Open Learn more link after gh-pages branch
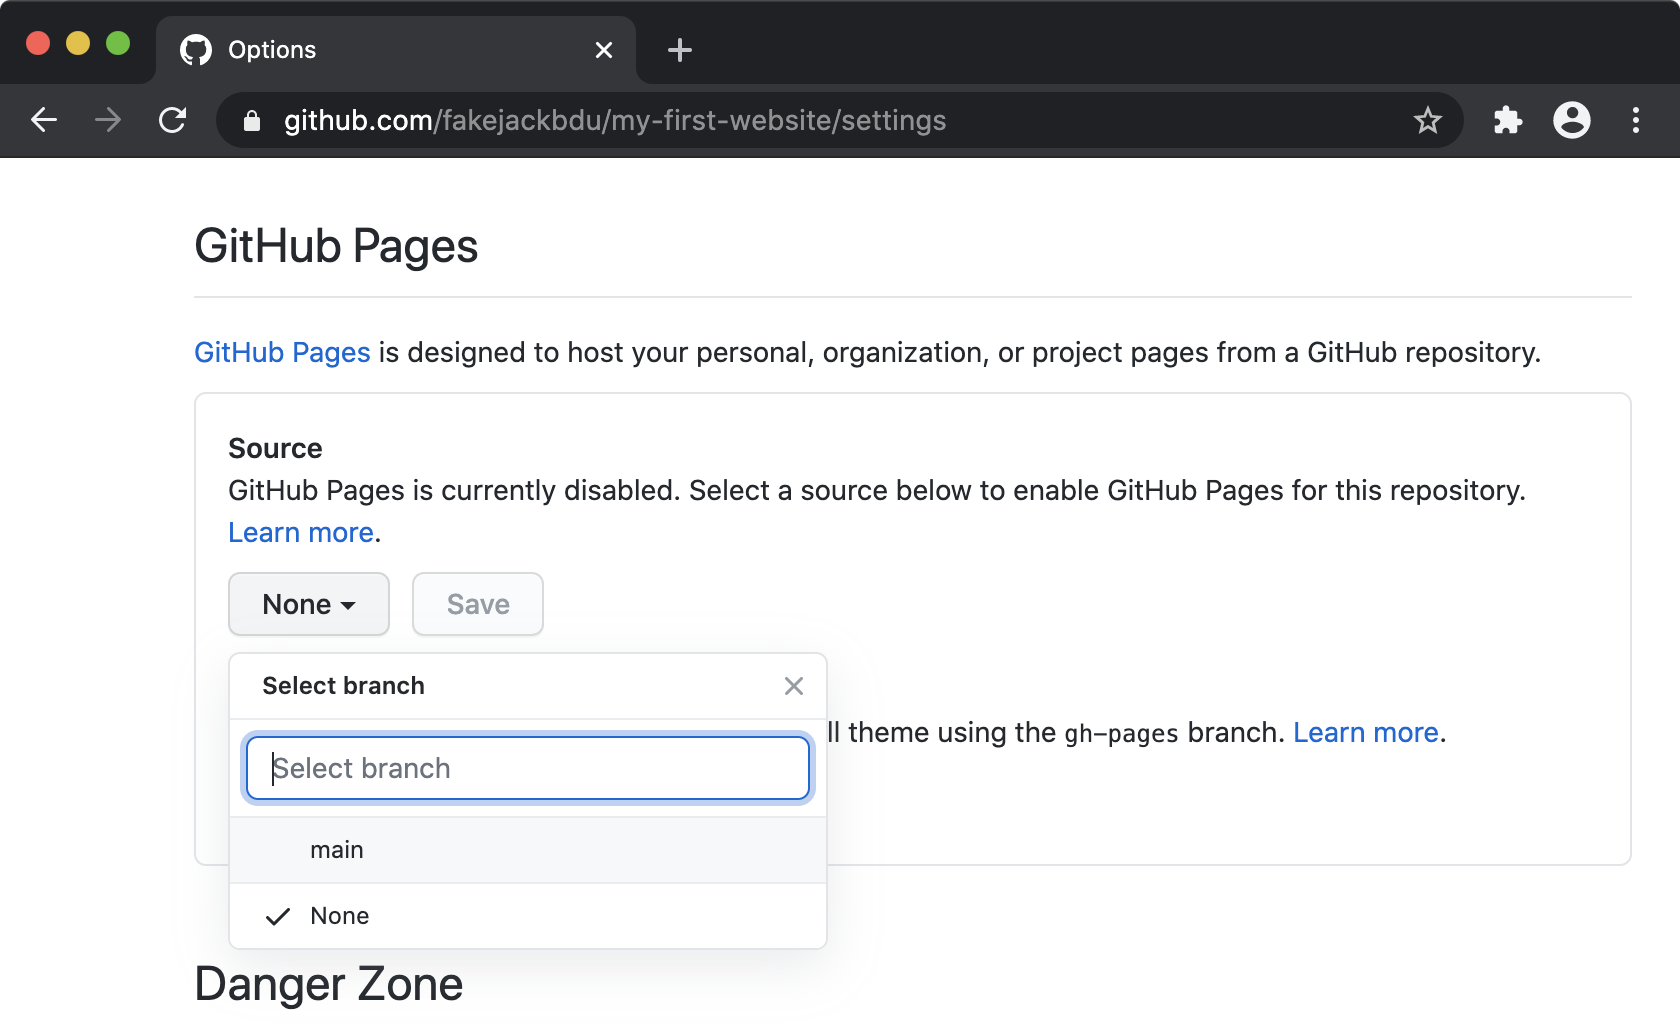 point(1366,732)
